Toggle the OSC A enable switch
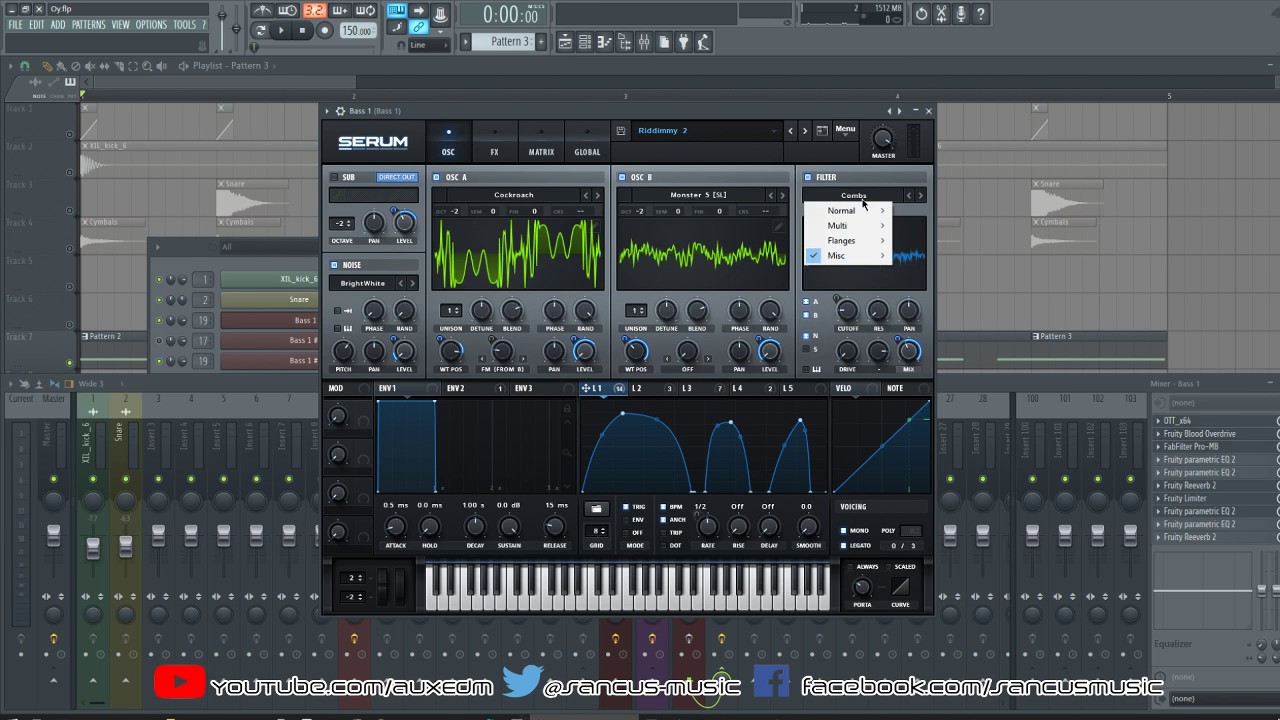This screenshot has height=720, width=1280. pyautogui.click(x=437, y=177)
